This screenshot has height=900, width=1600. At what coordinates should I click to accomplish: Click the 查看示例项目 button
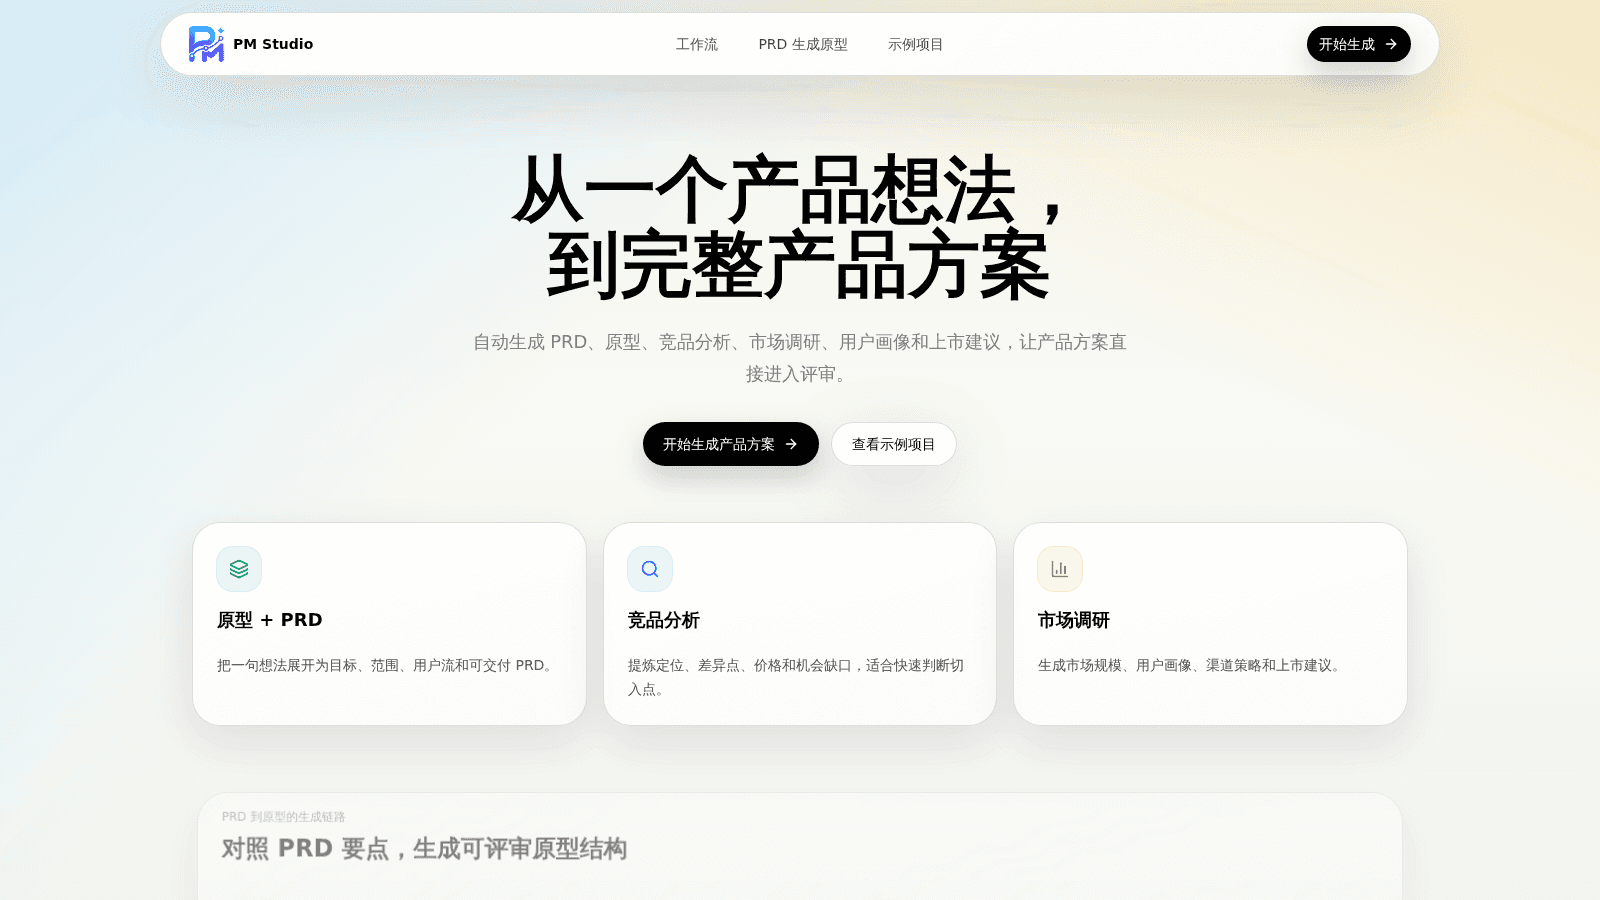click(894, 444)
